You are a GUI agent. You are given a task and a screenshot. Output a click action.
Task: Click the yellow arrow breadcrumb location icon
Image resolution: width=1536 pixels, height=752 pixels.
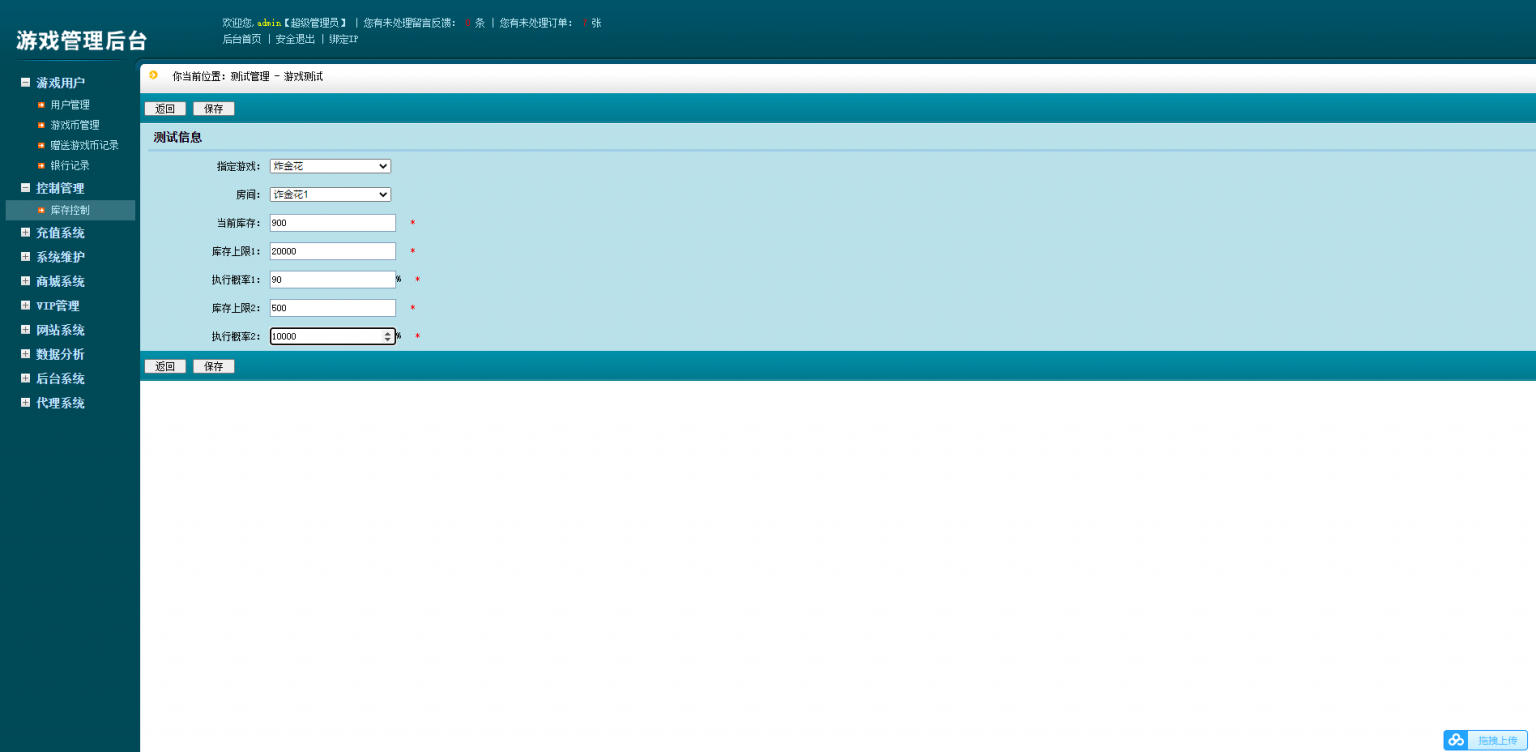click(153, 75)
